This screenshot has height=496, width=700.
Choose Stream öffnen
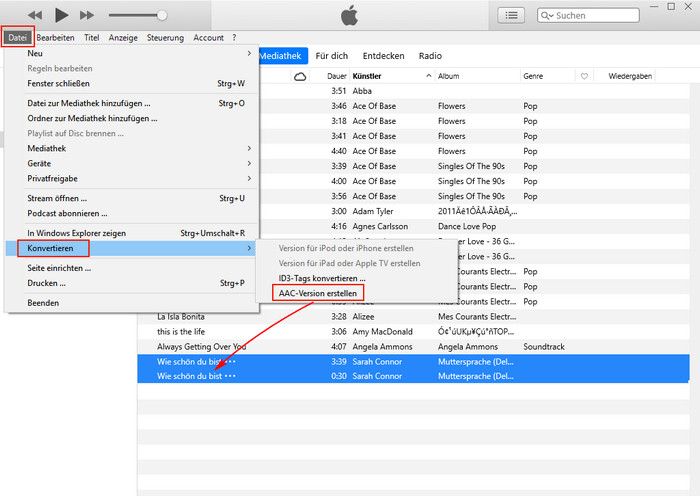pyautogui.click(x=132, y=198)
